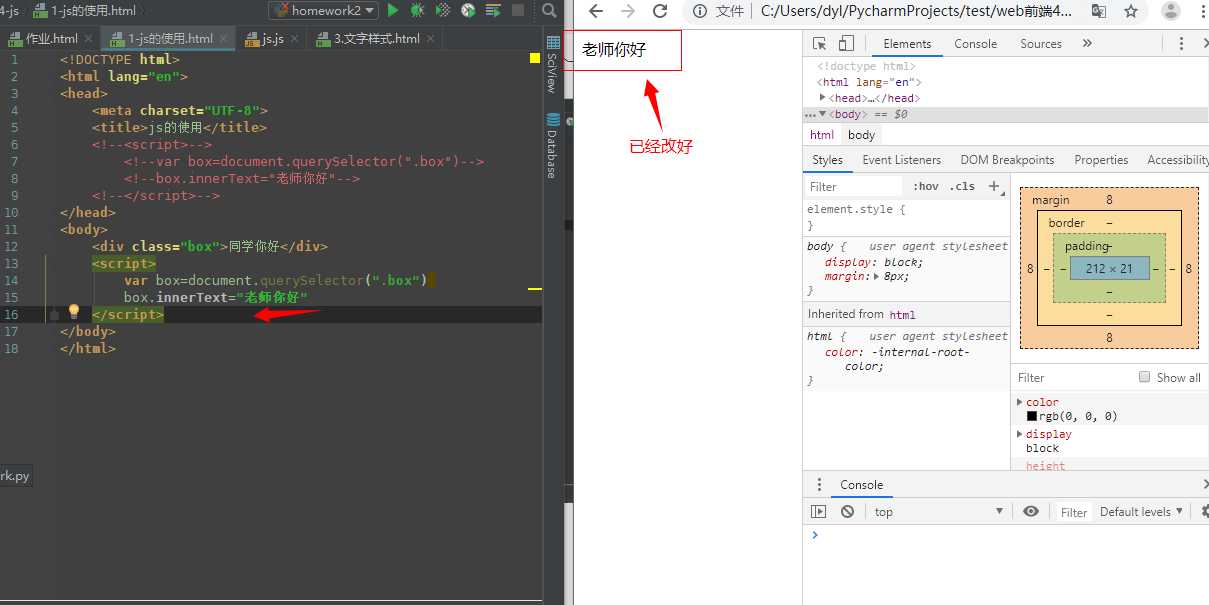Image resolution: width=1209 pixels, height=605 pixels.
Task: Run homework2 with the green play icon
Action: [x=392, y=10]
